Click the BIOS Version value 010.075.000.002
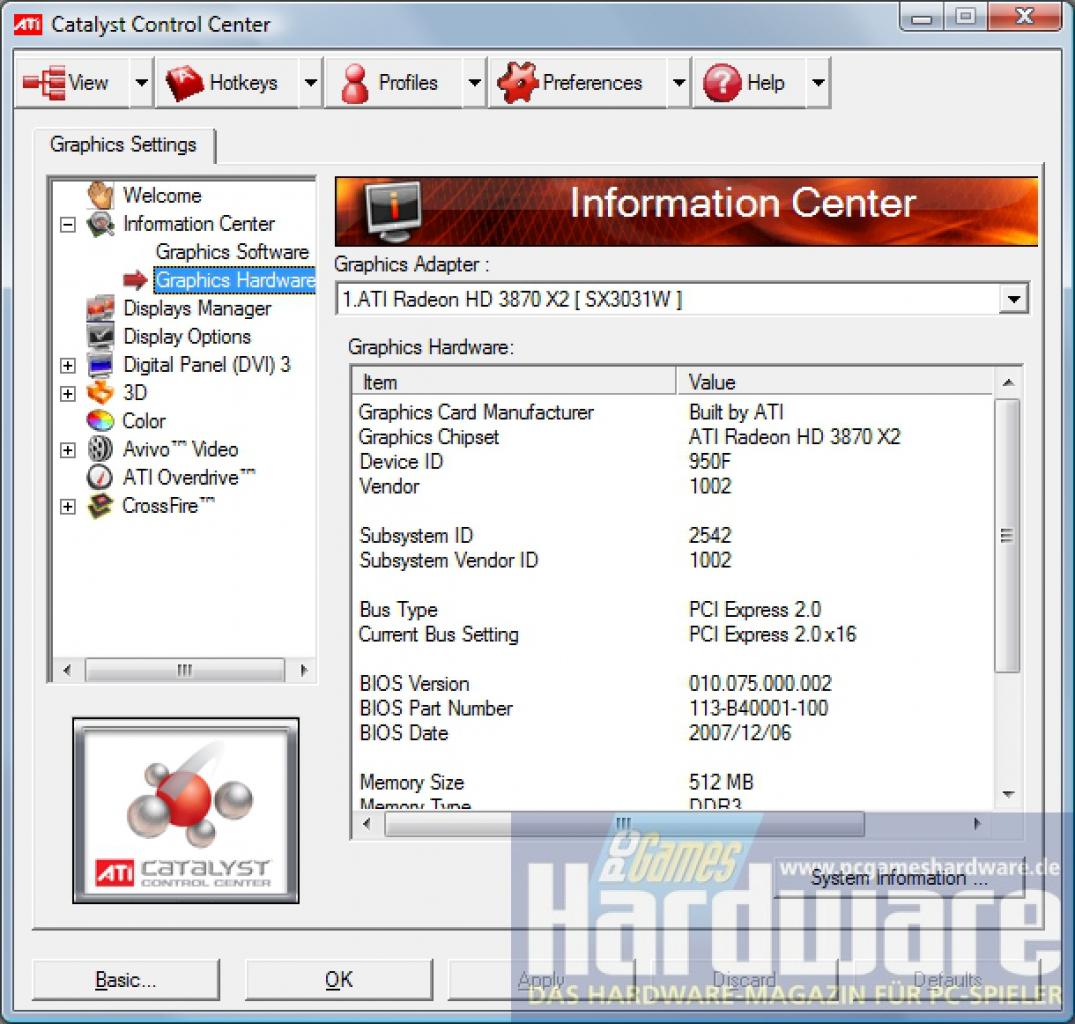The image size is (1075, 1024). pos(760,683)
